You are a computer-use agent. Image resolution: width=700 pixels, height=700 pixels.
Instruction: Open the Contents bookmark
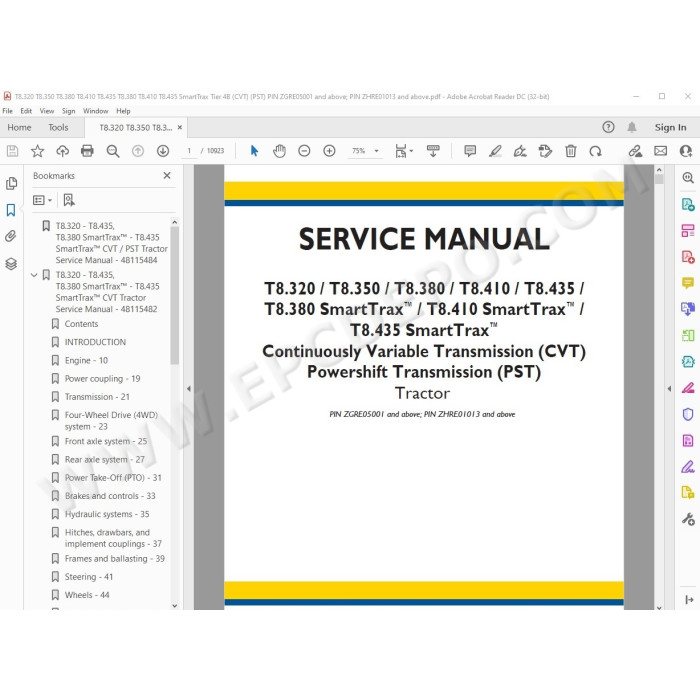pyautogui.click(x=81, y=324)
